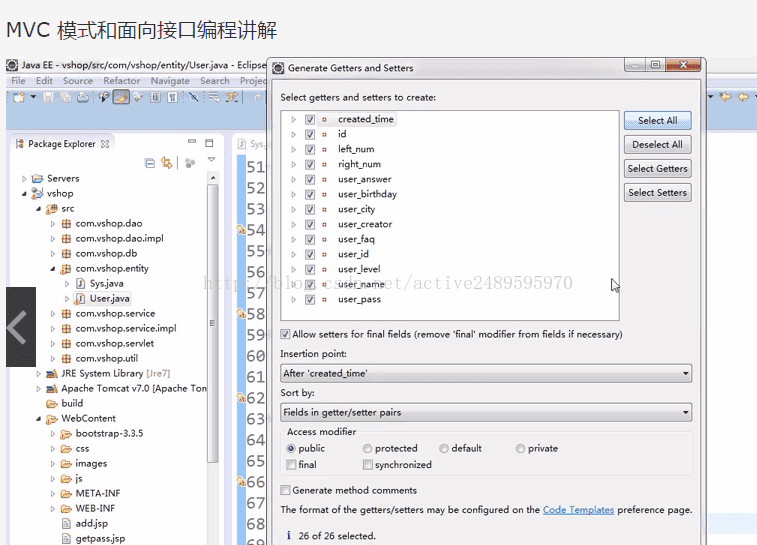Toggle Mark Occurrences highlighter icon
Image resolution: width=757 pixels, height=545 pixels.
tap(121, 97)
